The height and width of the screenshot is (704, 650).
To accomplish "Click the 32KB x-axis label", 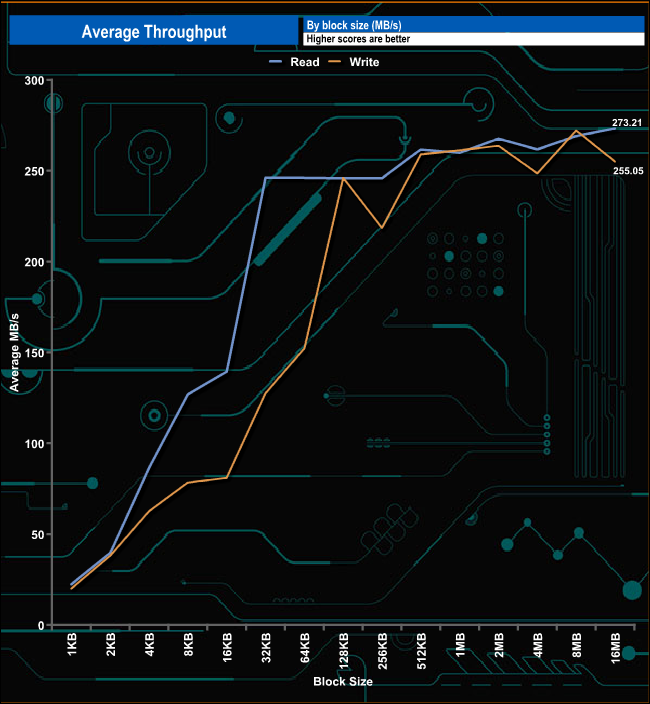I will pos(266,647).
